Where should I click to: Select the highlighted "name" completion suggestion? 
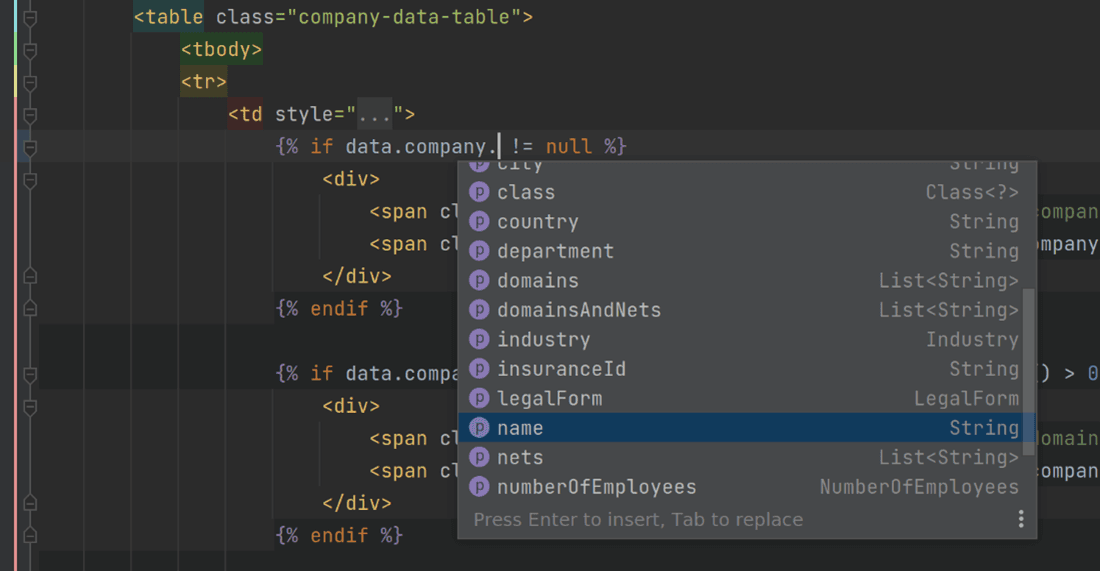pos(520,428)
